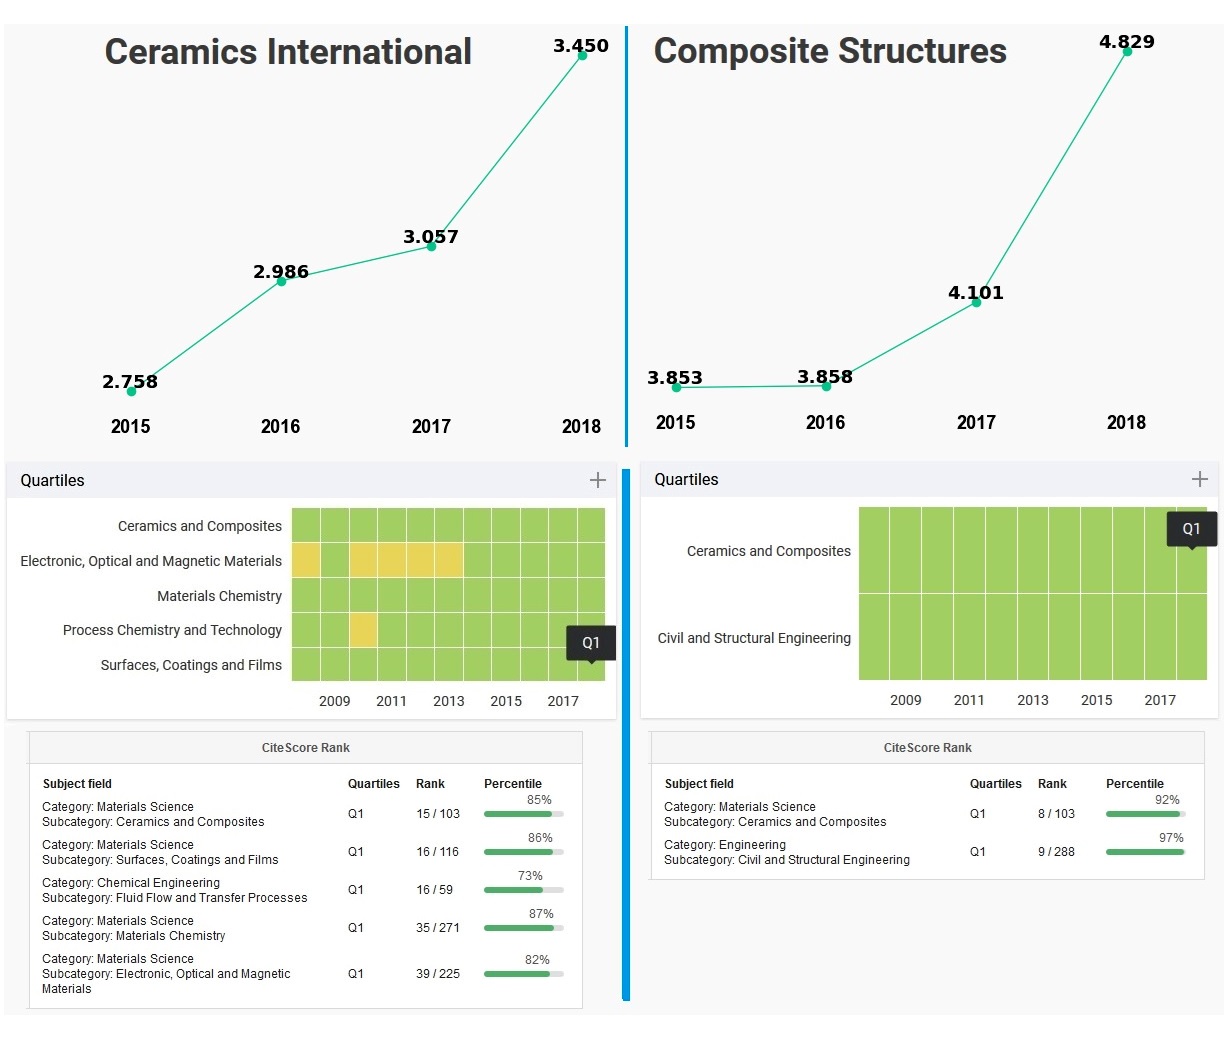Click the yellow 2008 cell in Electronic, Optical row
Viewport: 1224px width, 1042px height.
306,560
